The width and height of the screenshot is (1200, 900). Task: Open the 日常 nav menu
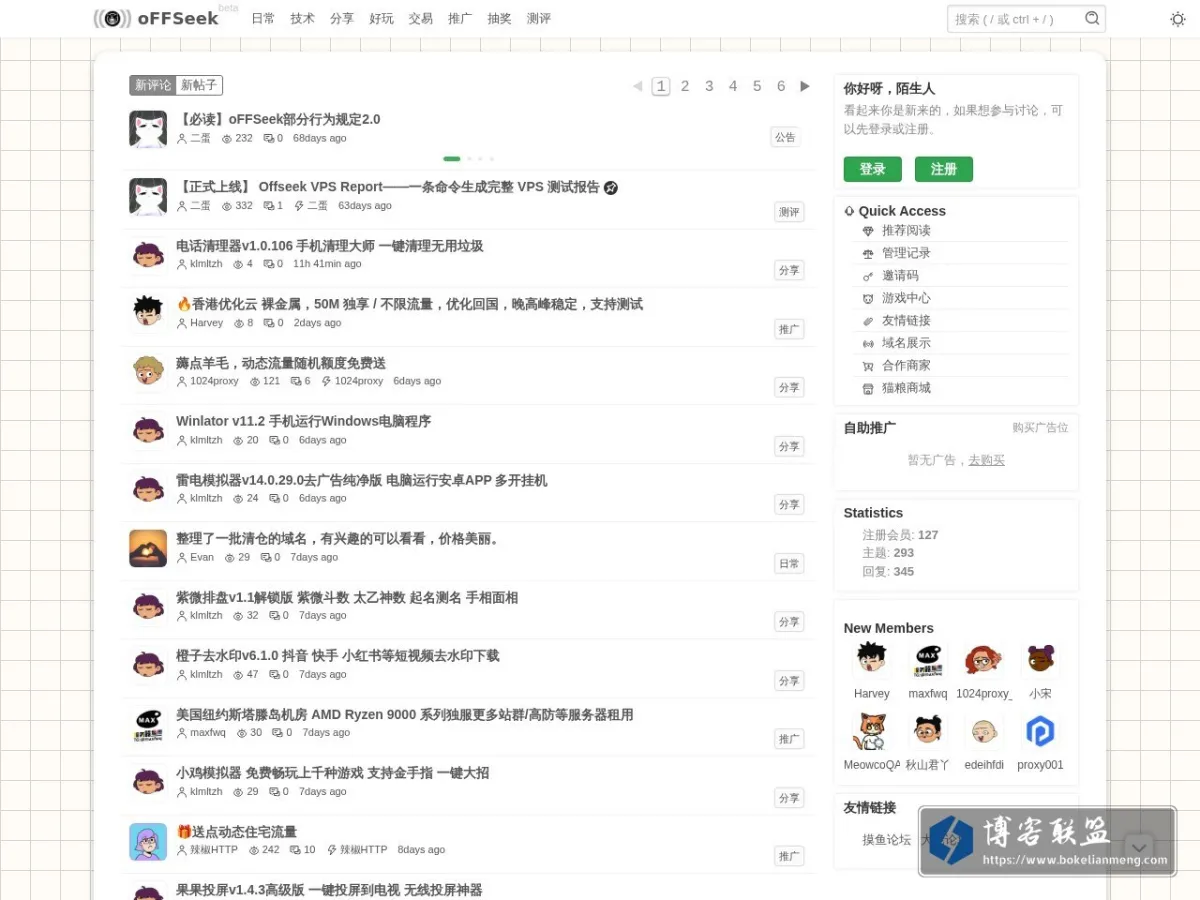(x=263, y=18)
